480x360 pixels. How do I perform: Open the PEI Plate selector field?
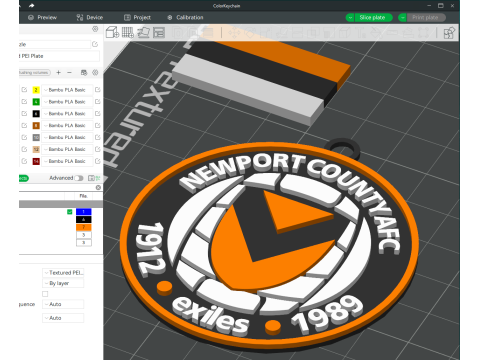coord(59,56)
